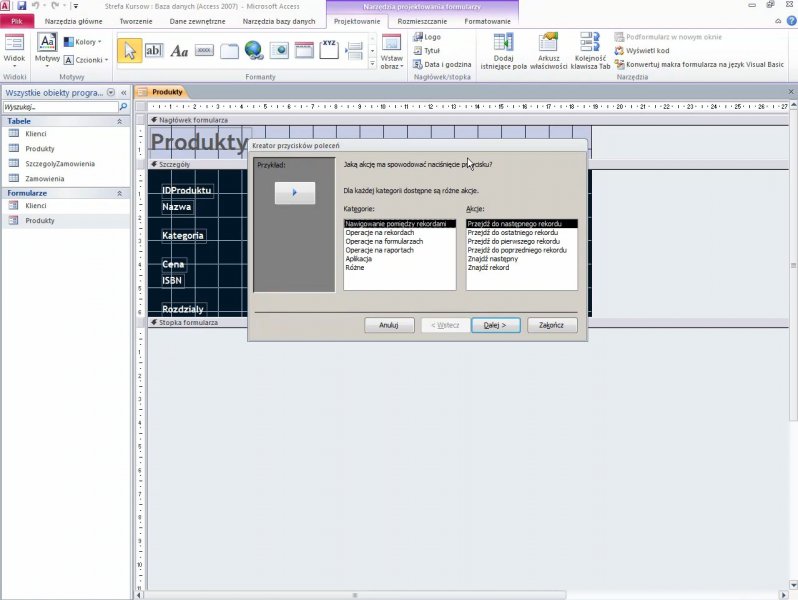
Task: Click Kolejność klawisza Tab icon
Action: tap(591, 52)
